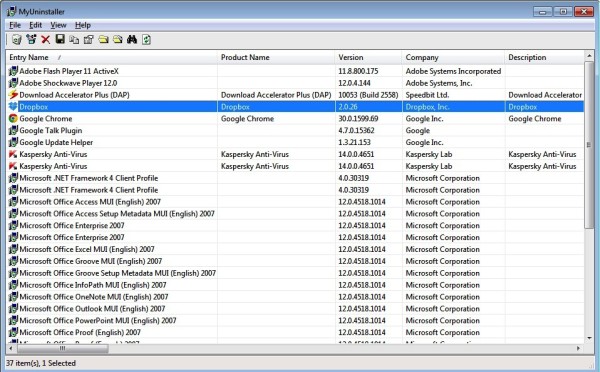This screenshot has height=372, width=600.
Task: Select Microsoft Office Access MUI (English) 2007
Action: click(x=90, y=202)
